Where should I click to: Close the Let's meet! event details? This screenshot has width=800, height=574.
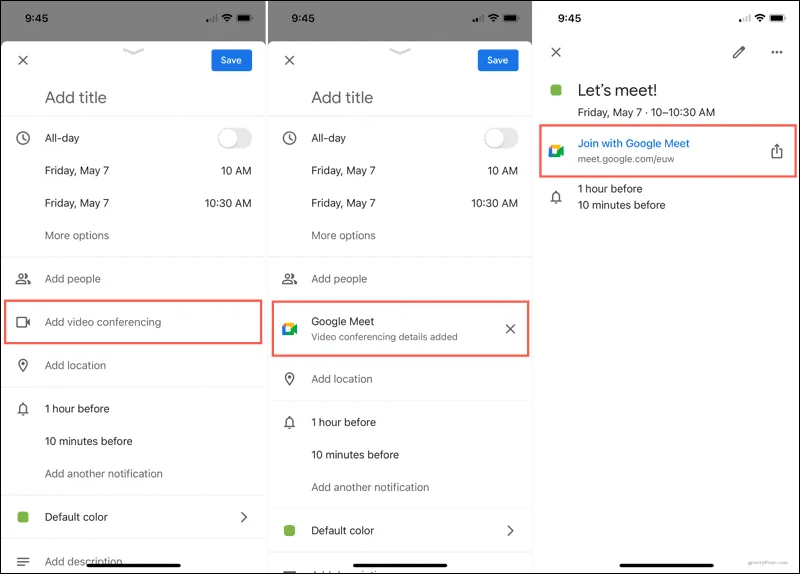556,52
